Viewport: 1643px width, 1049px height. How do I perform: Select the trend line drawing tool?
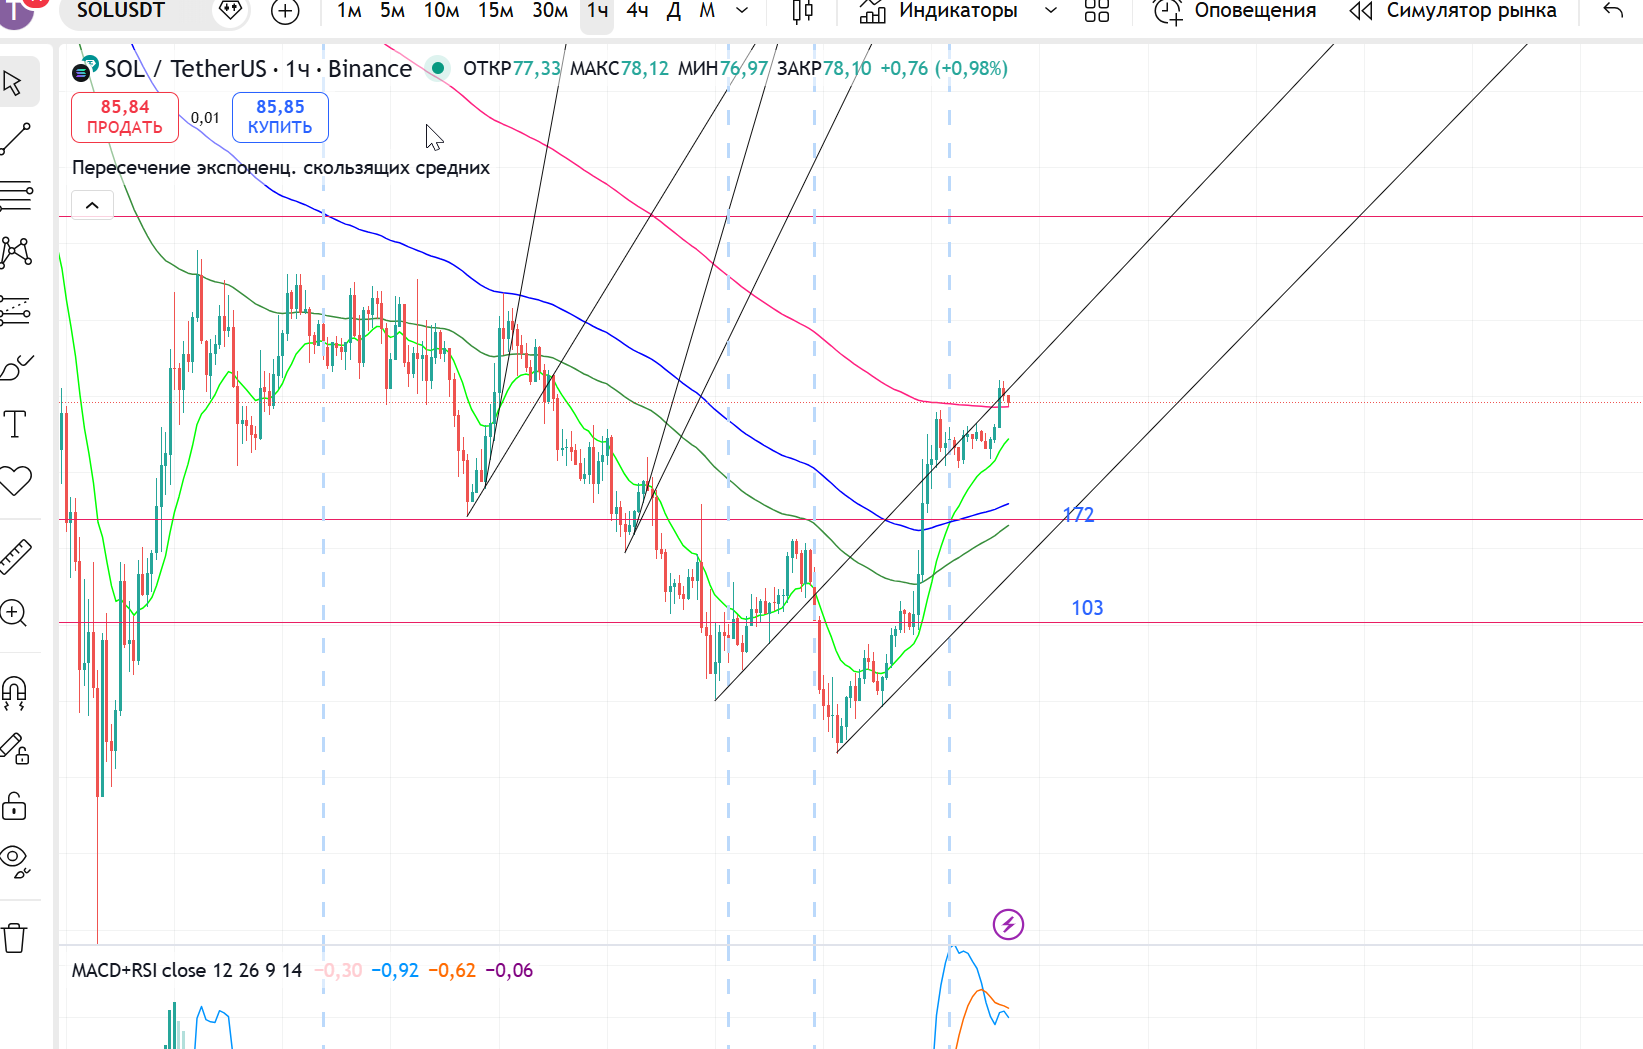click(x=16, y=139)
